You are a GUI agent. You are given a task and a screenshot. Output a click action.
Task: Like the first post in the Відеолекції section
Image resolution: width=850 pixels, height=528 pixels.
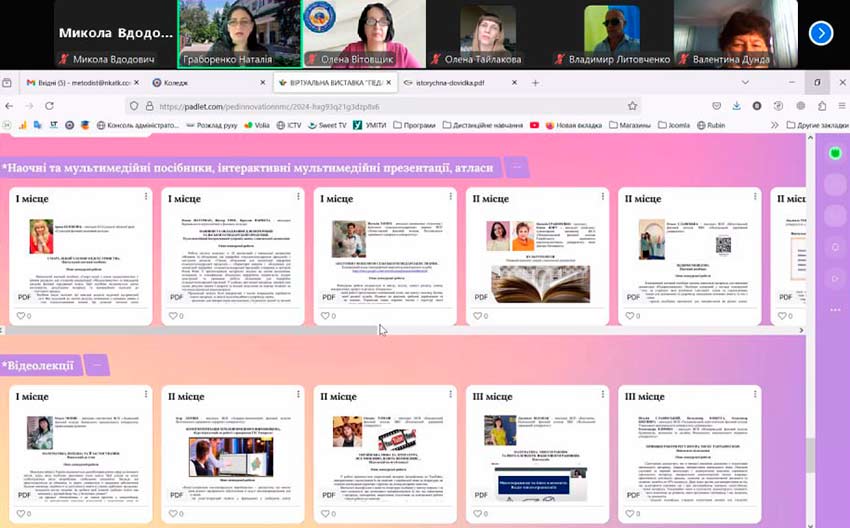[21, 513]
